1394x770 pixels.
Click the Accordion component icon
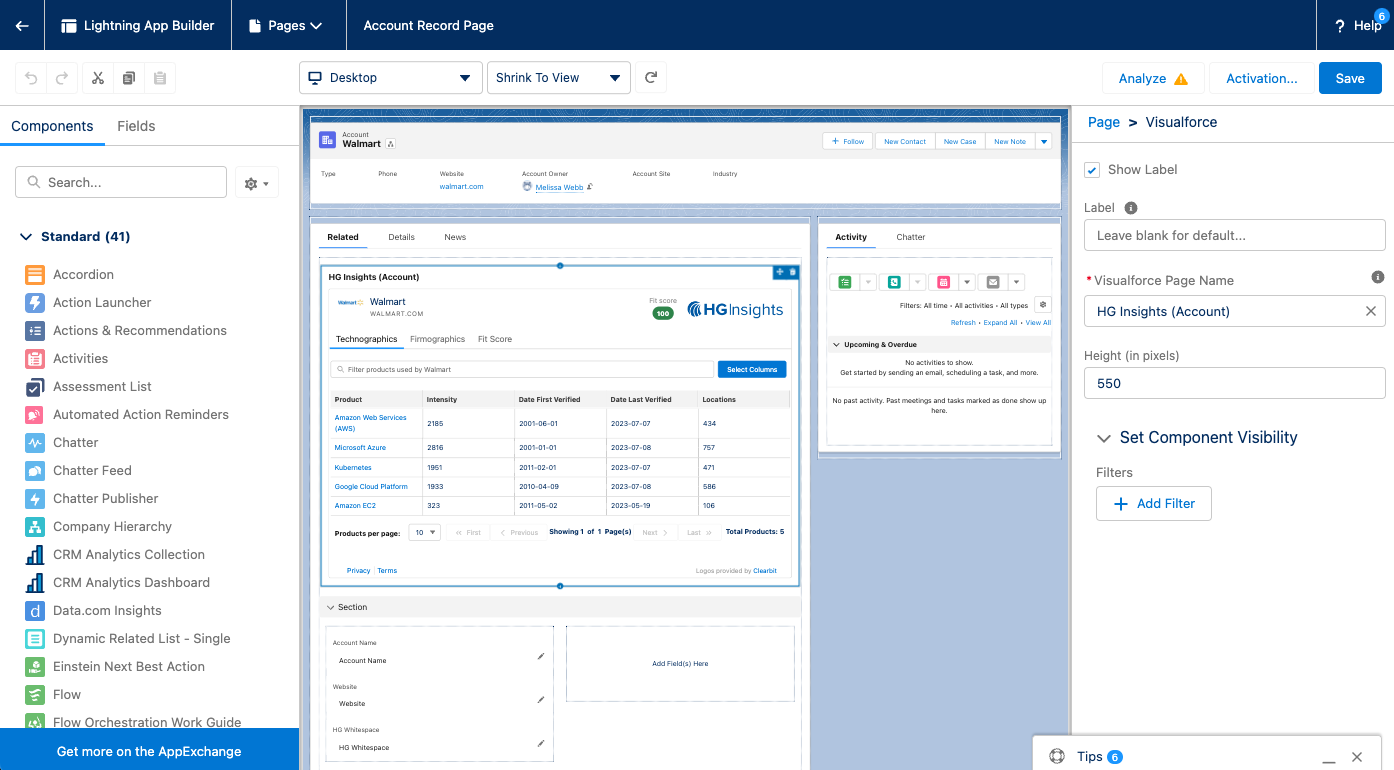point(35,275)
